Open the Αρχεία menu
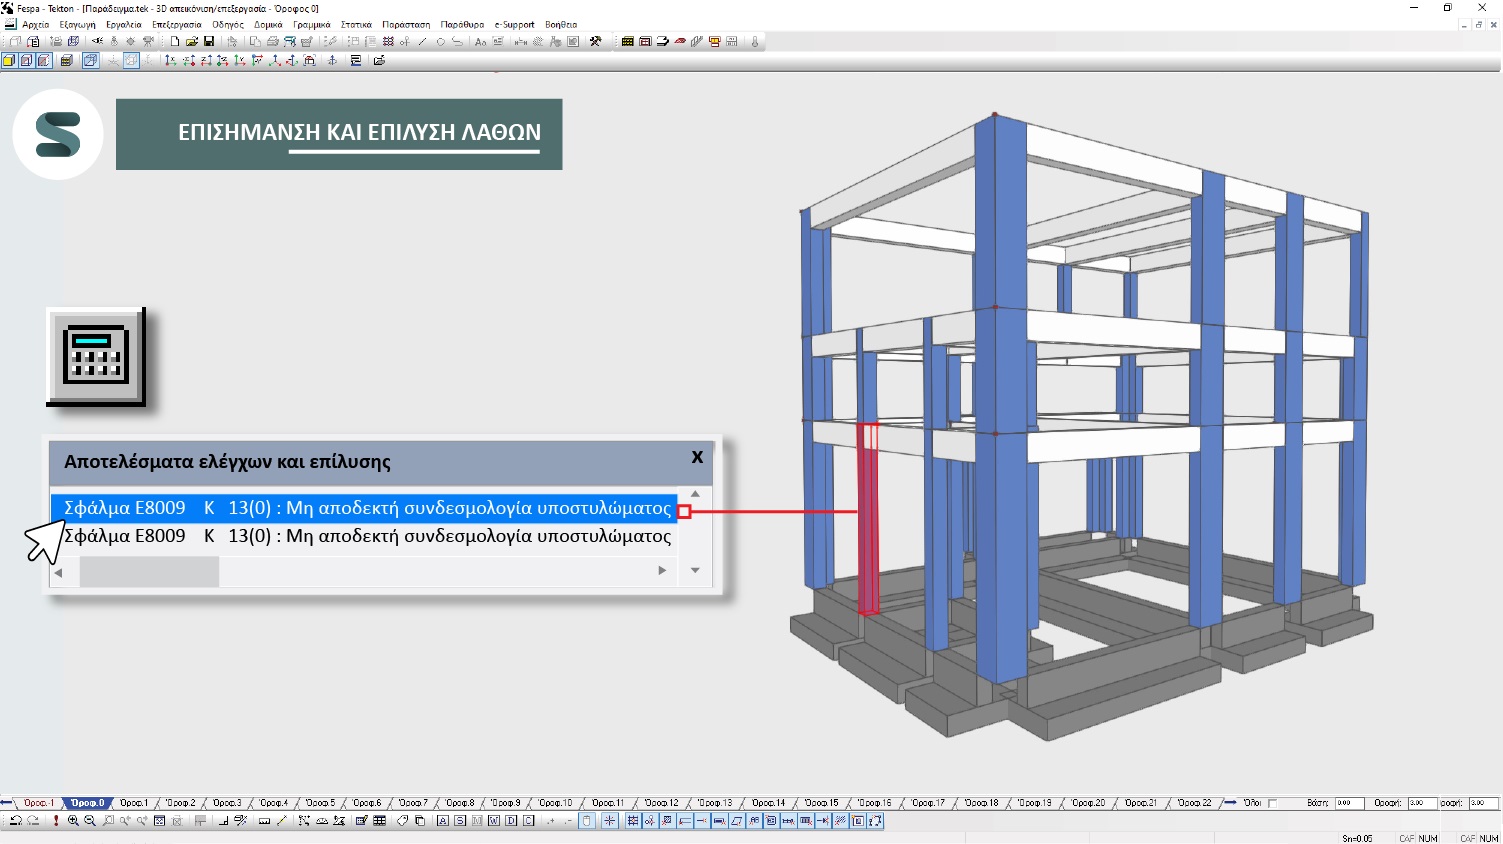This screenshot has width=1503, height=844. 36,25
